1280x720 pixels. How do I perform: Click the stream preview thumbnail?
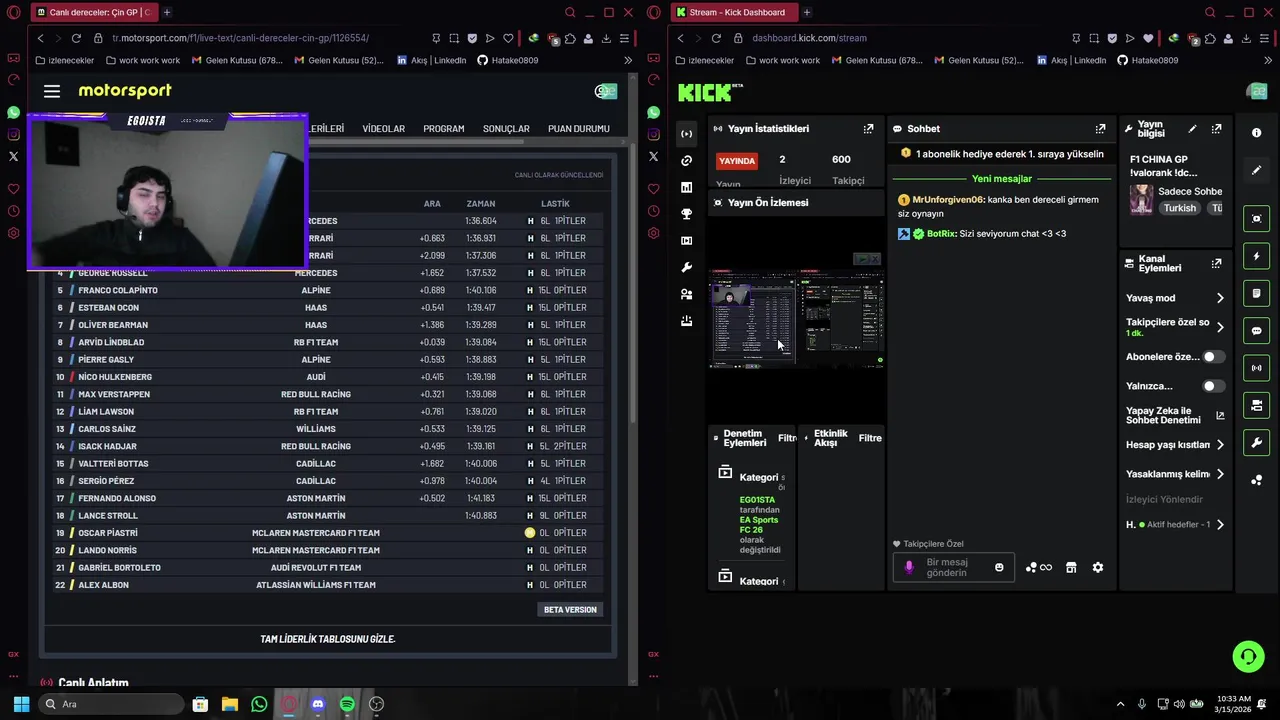[x=796, y=322]
